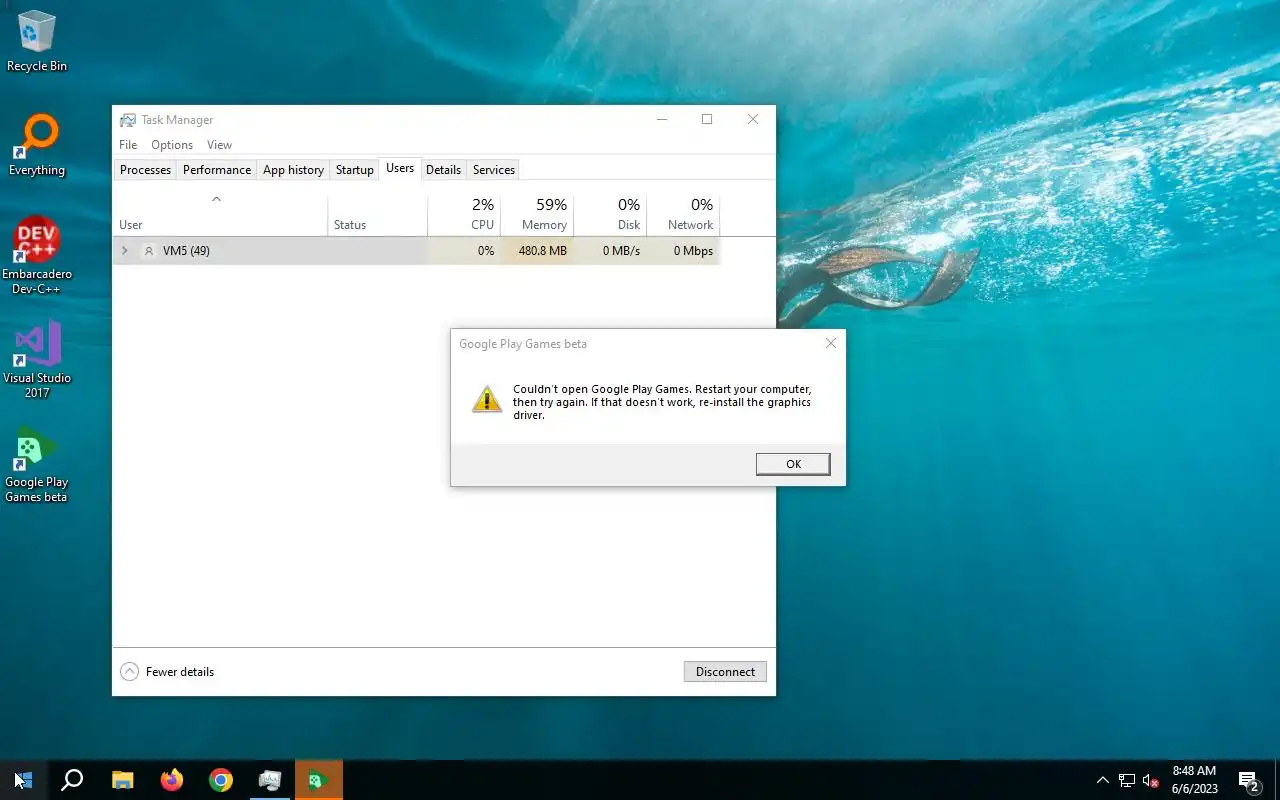Show hidden system tray icons
This screenshot has width=1280, height=800.
tap(1103, 780)
